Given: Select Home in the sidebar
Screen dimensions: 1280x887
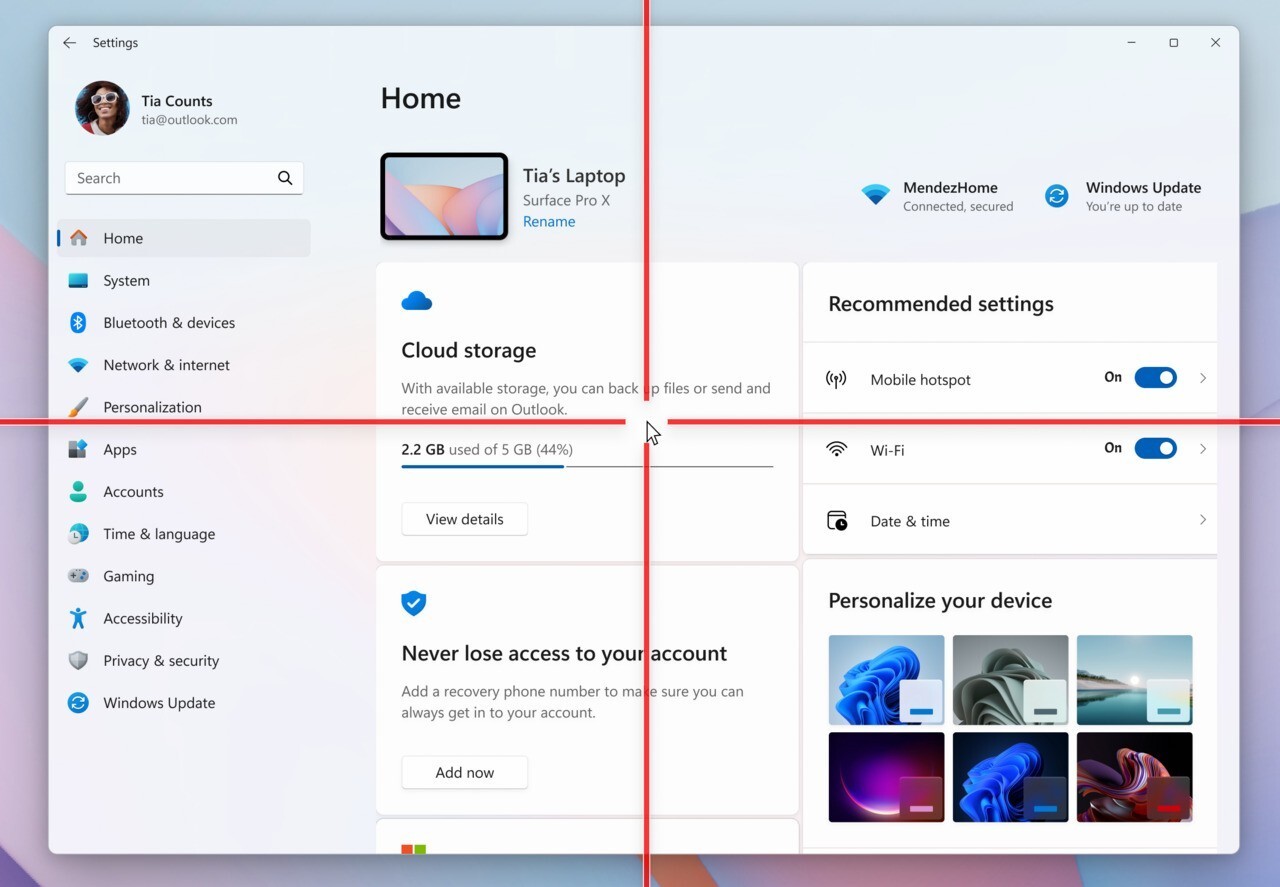Looking at the screenshot, I should pos(122,238).
